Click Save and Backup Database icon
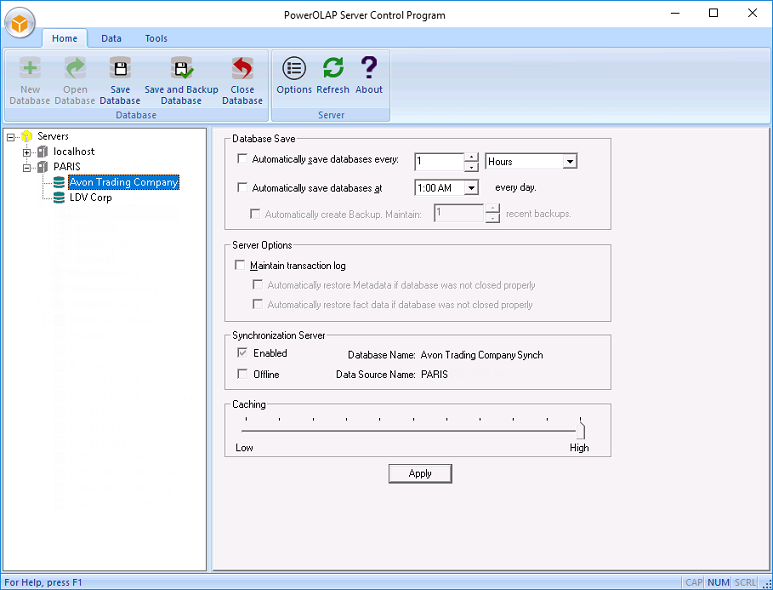773x590 pixels. click(181, 68)
